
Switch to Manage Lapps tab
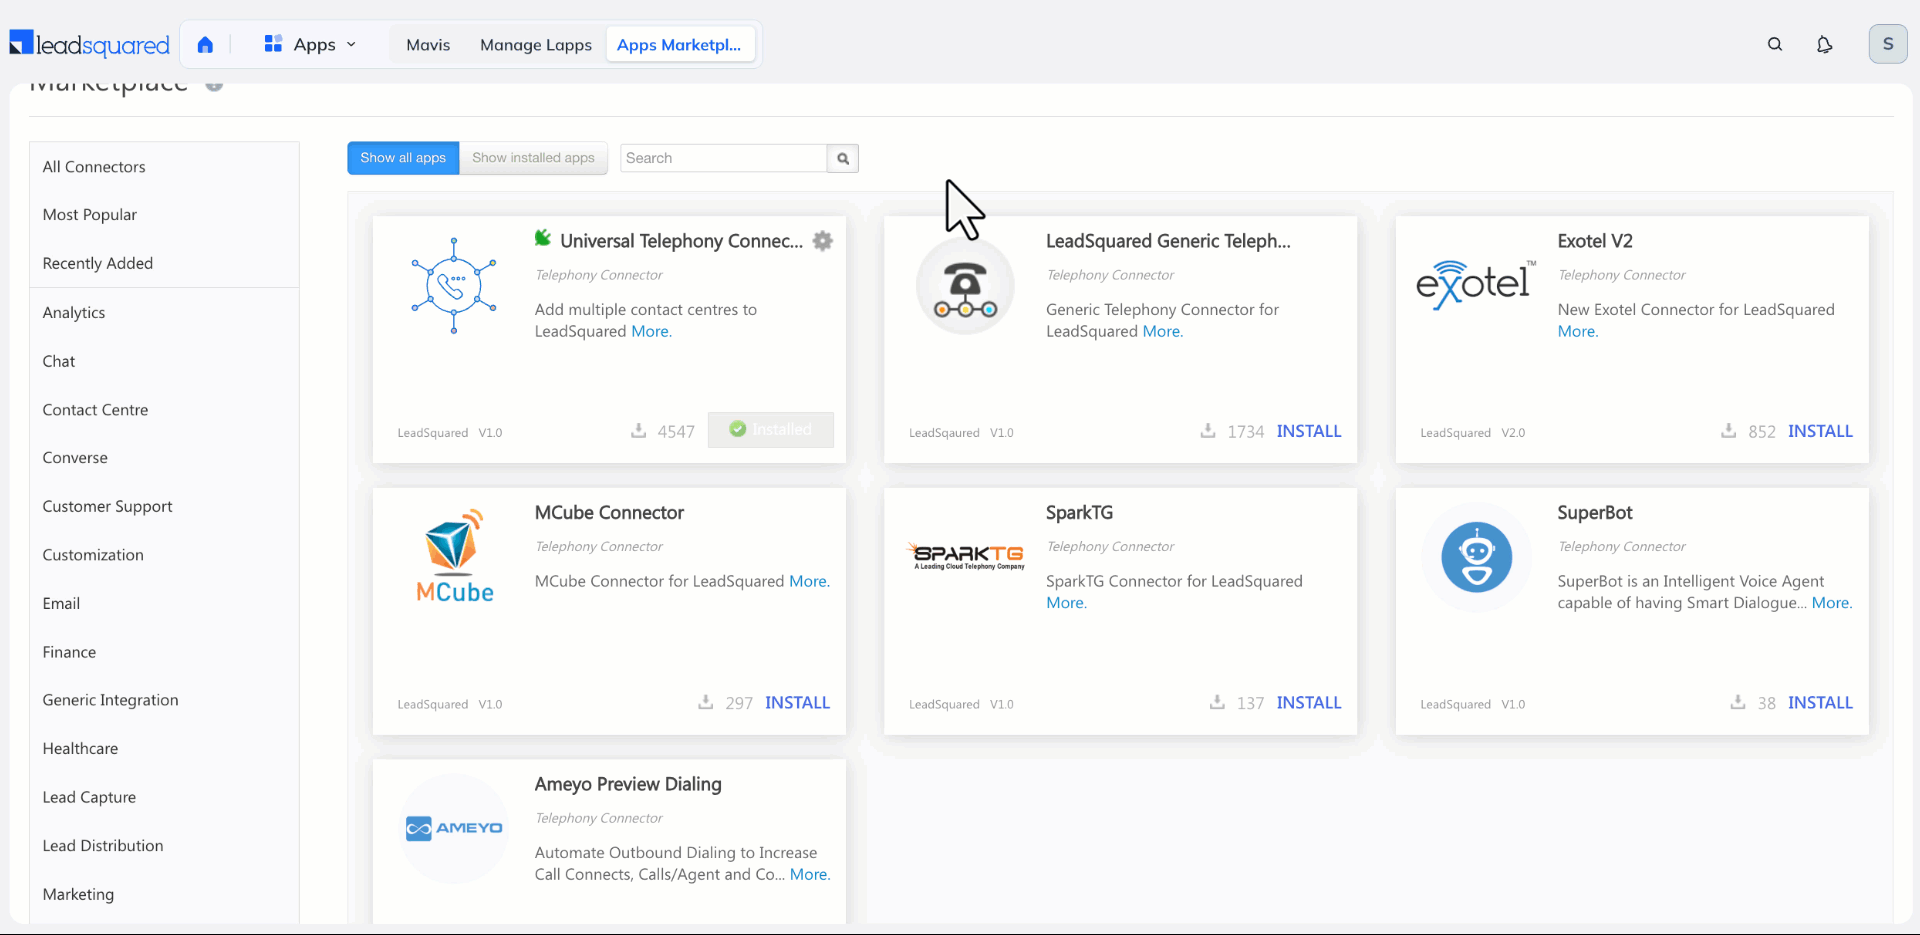click(536, 44)
